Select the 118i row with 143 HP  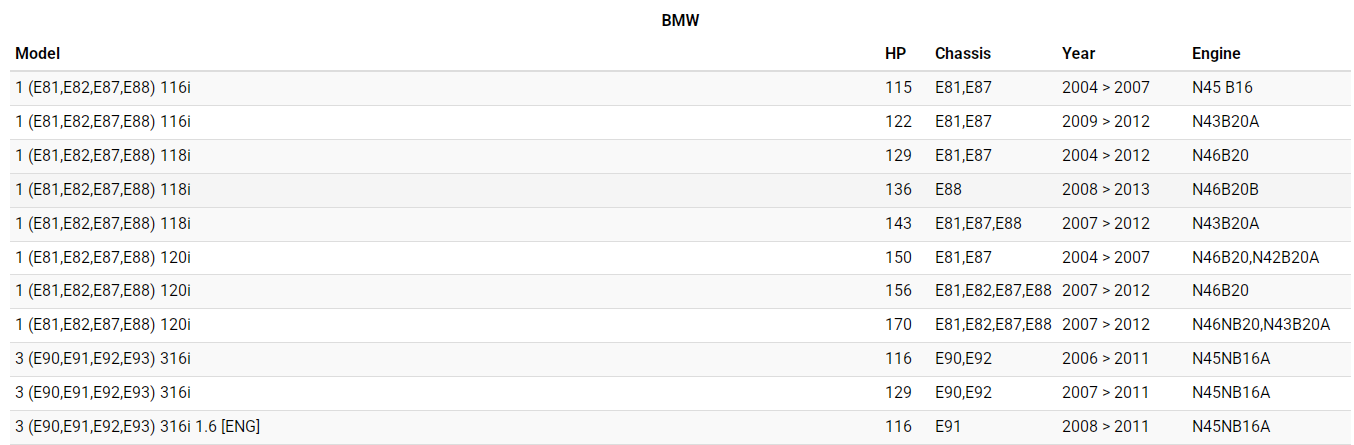point(103,224)
